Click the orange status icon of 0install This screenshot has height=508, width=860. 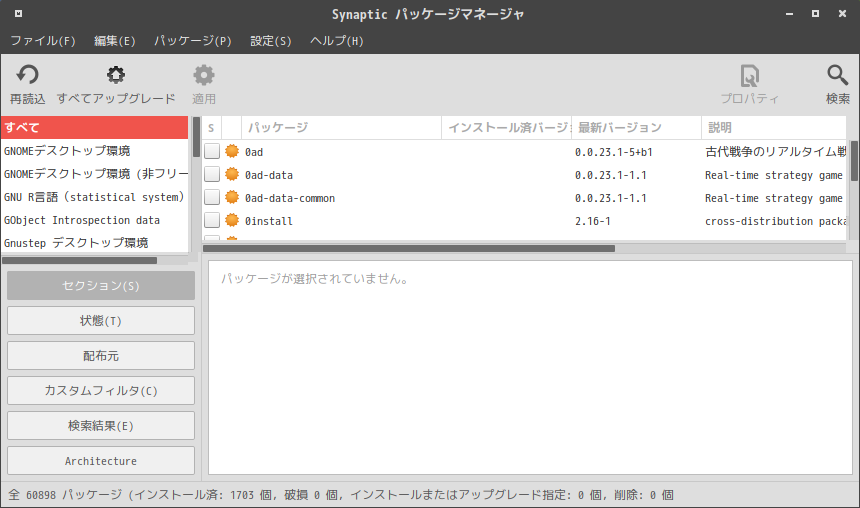232,220
